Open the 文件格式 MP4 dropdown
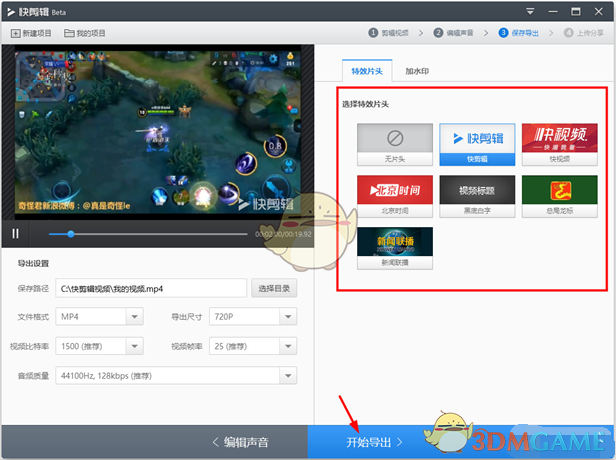Image resolution: width=616 pixels, height=460 pixels. [x=99, y=317]
